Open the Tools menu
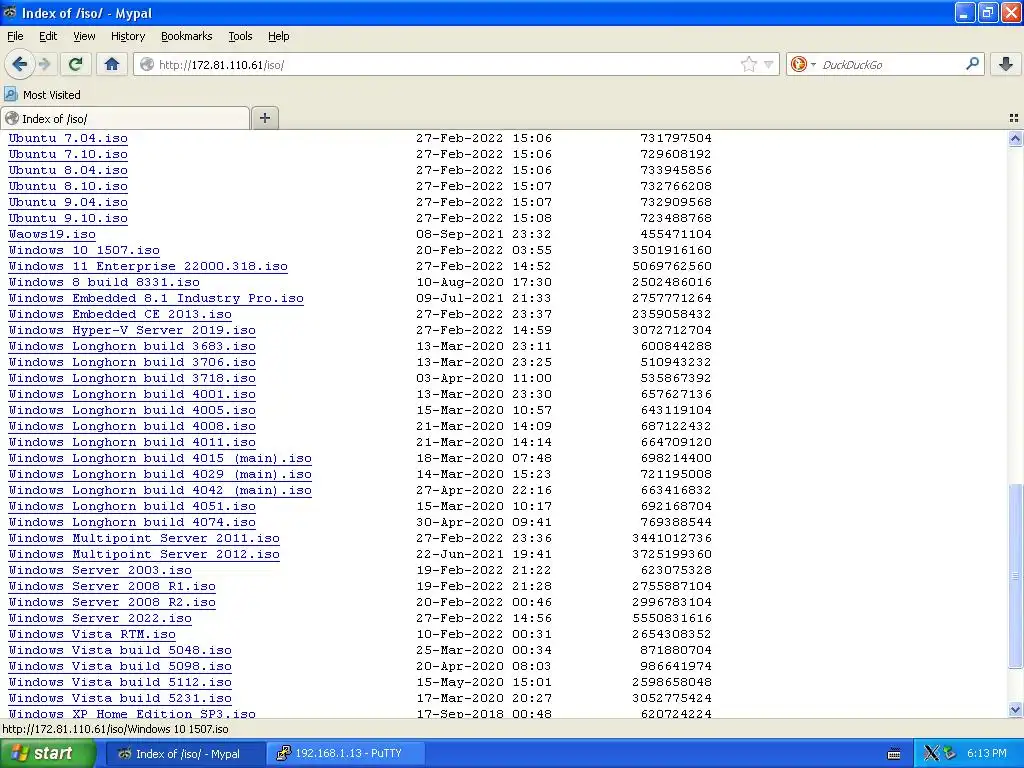This screenshot has height=768, width=1024. click(240, 36)
